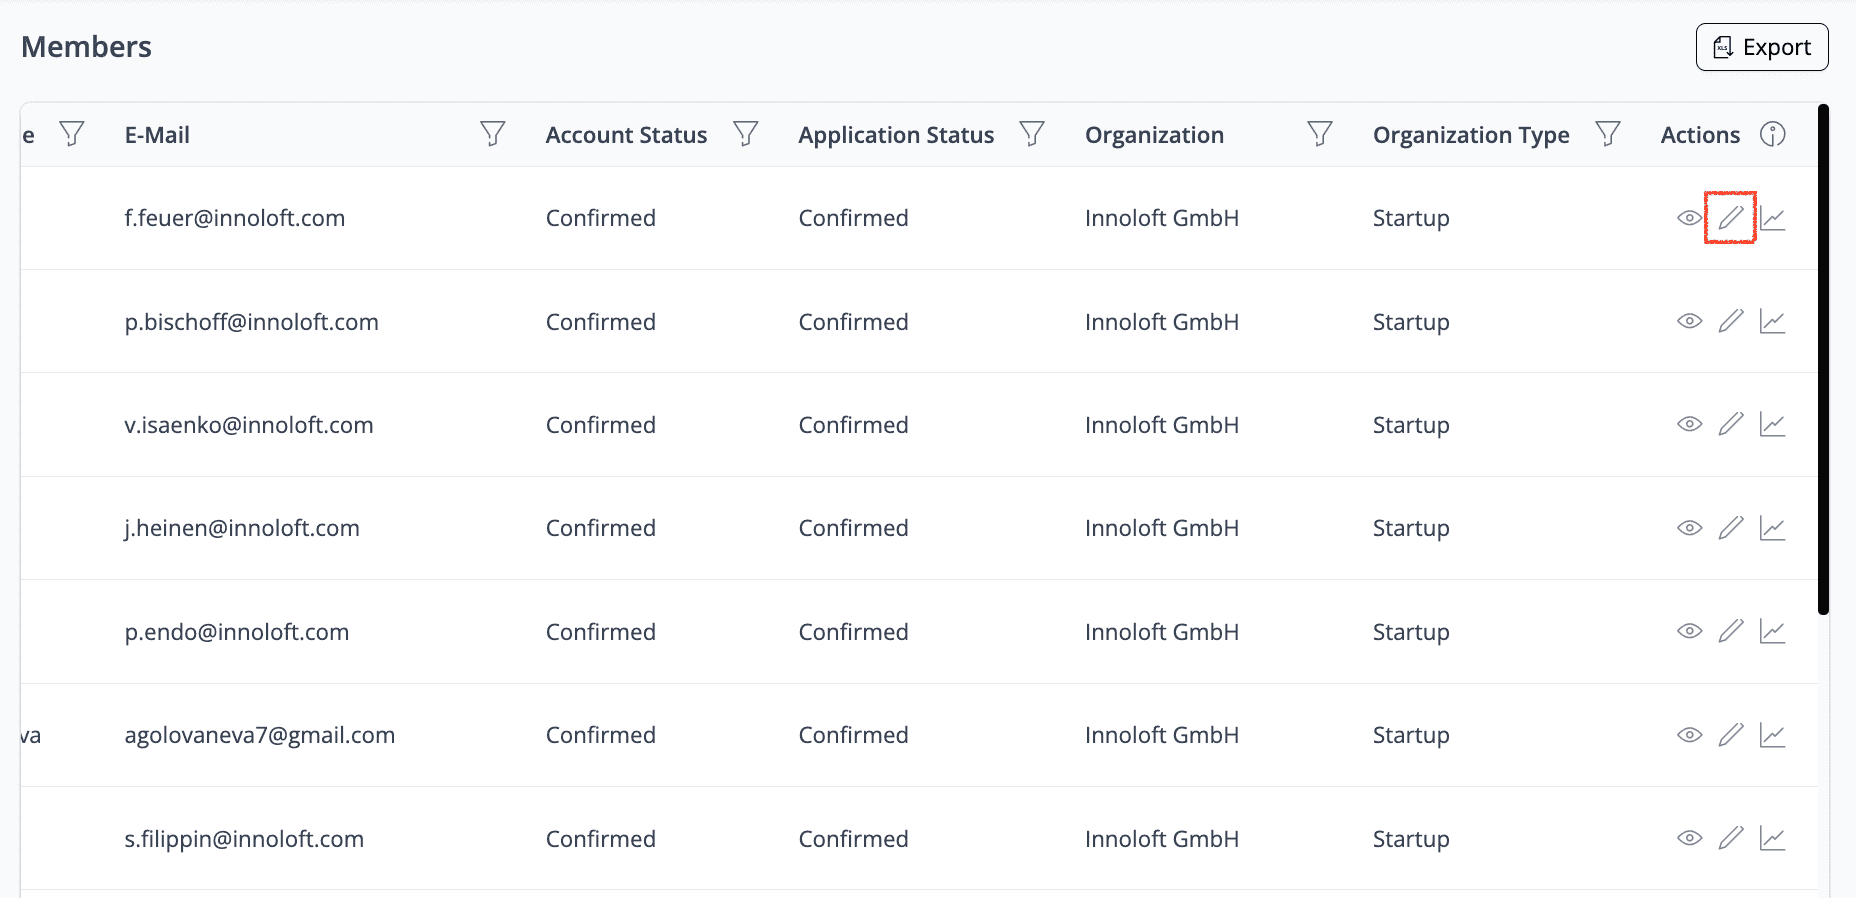
Task: Open chart icon for agolovaneva7@gmail.com
Action: pos(1772,736)
